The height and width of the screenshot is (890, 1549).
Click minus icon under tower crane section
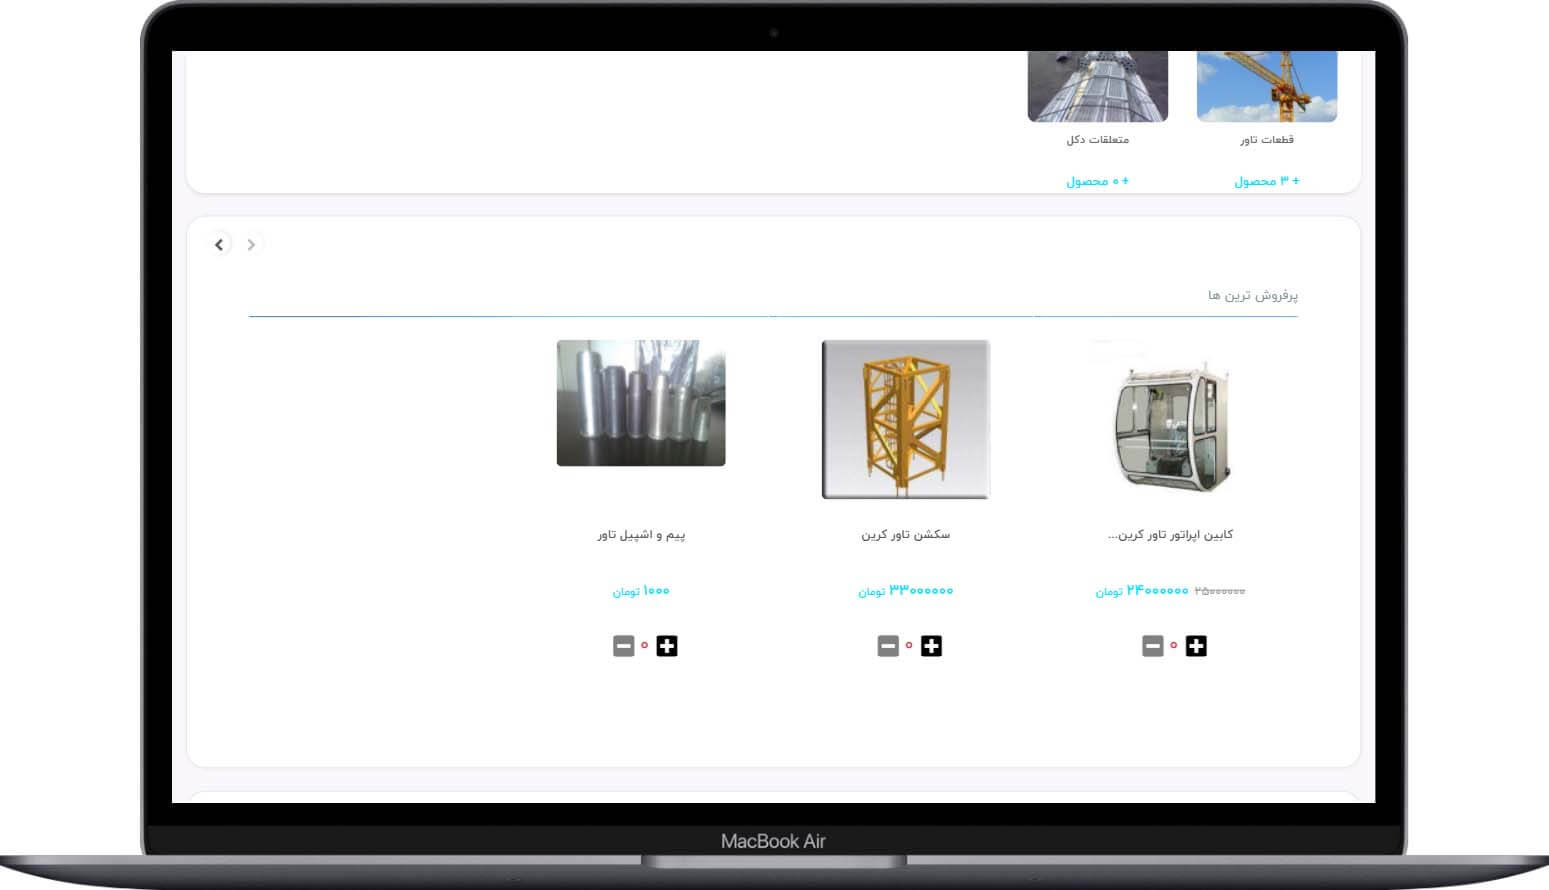click(x=888, y=646)
